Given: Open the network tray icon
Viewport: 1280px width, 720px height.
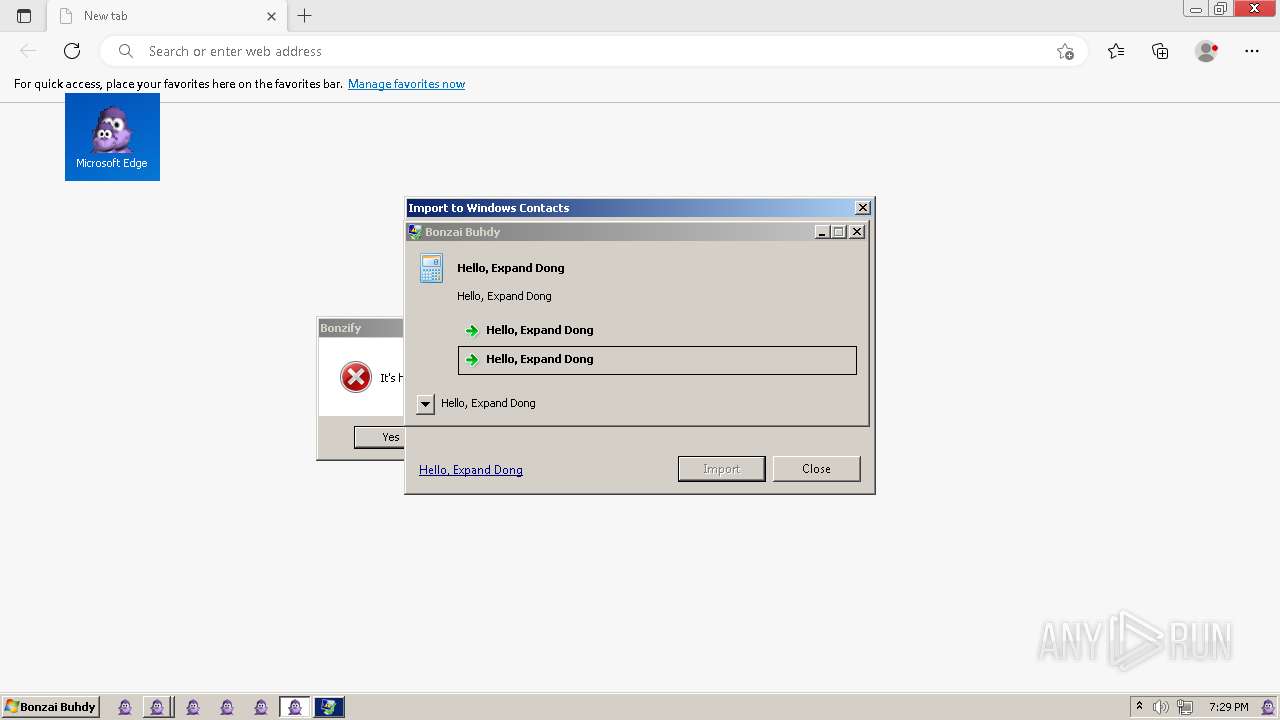Looking at the screenshot, I should click(1185, 707).
